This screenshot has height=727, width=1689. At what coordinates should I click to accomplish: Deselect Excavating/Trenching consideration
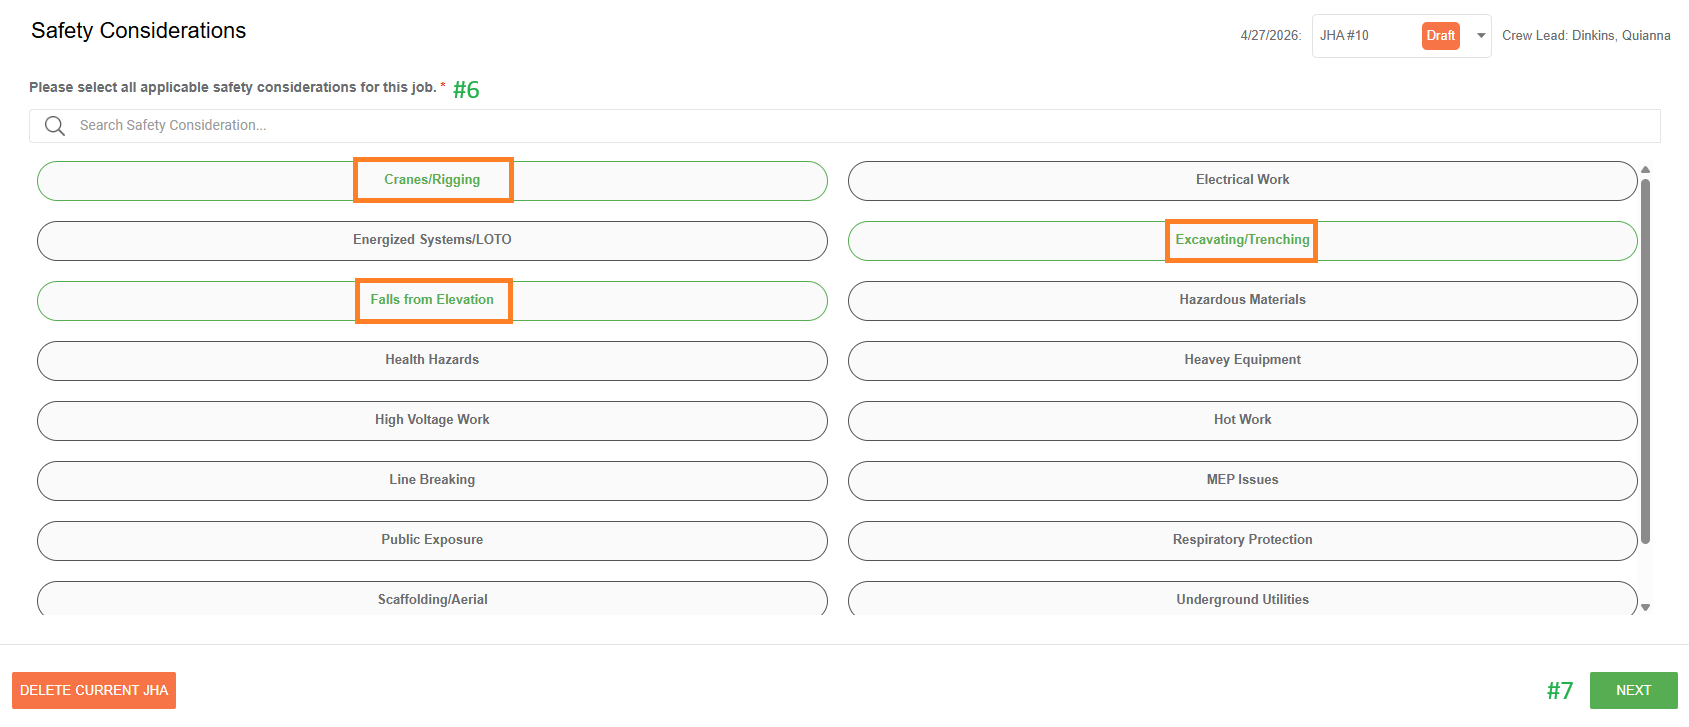tap(1242, 241)
